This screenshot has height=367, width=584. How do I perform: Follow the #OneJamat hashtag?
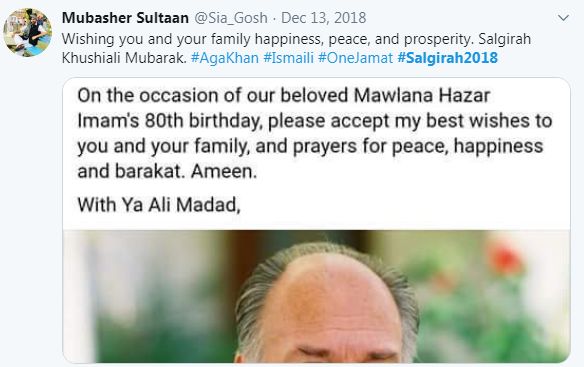pos(355,58)
